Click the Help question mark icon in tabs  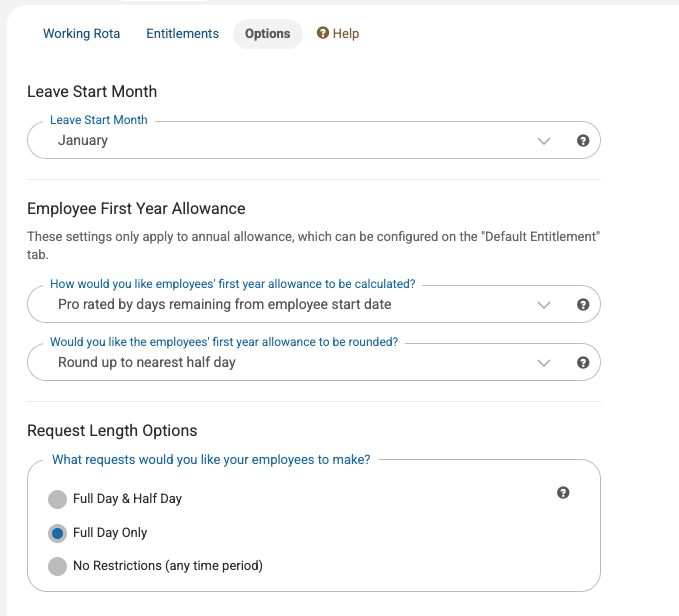pyautogui.click(x=323, y=32)
